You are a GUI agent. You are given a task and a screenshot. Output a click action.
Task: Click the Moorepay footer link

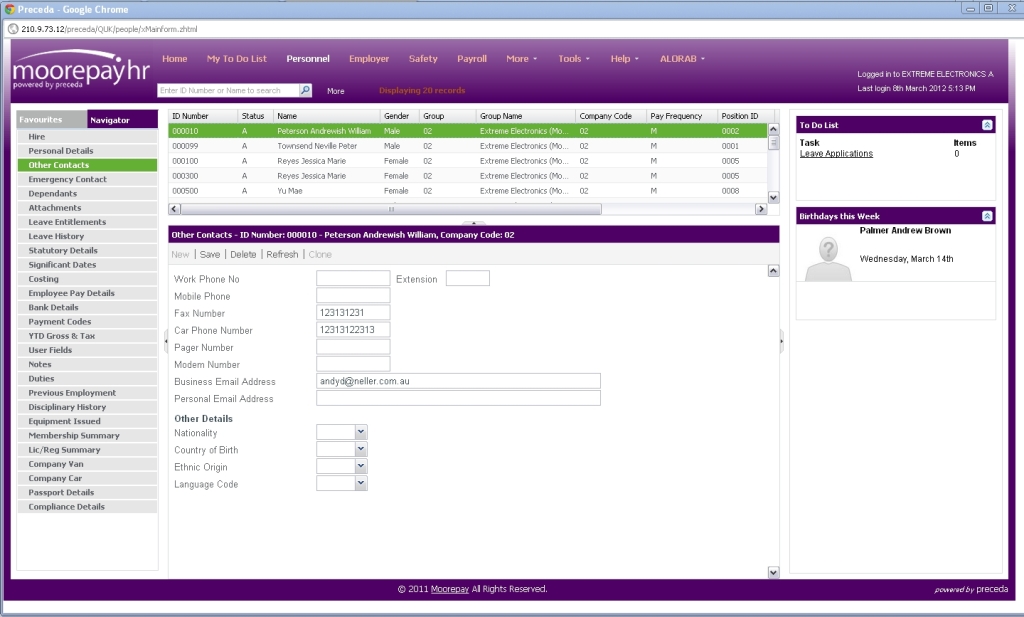tap(450, 589)
